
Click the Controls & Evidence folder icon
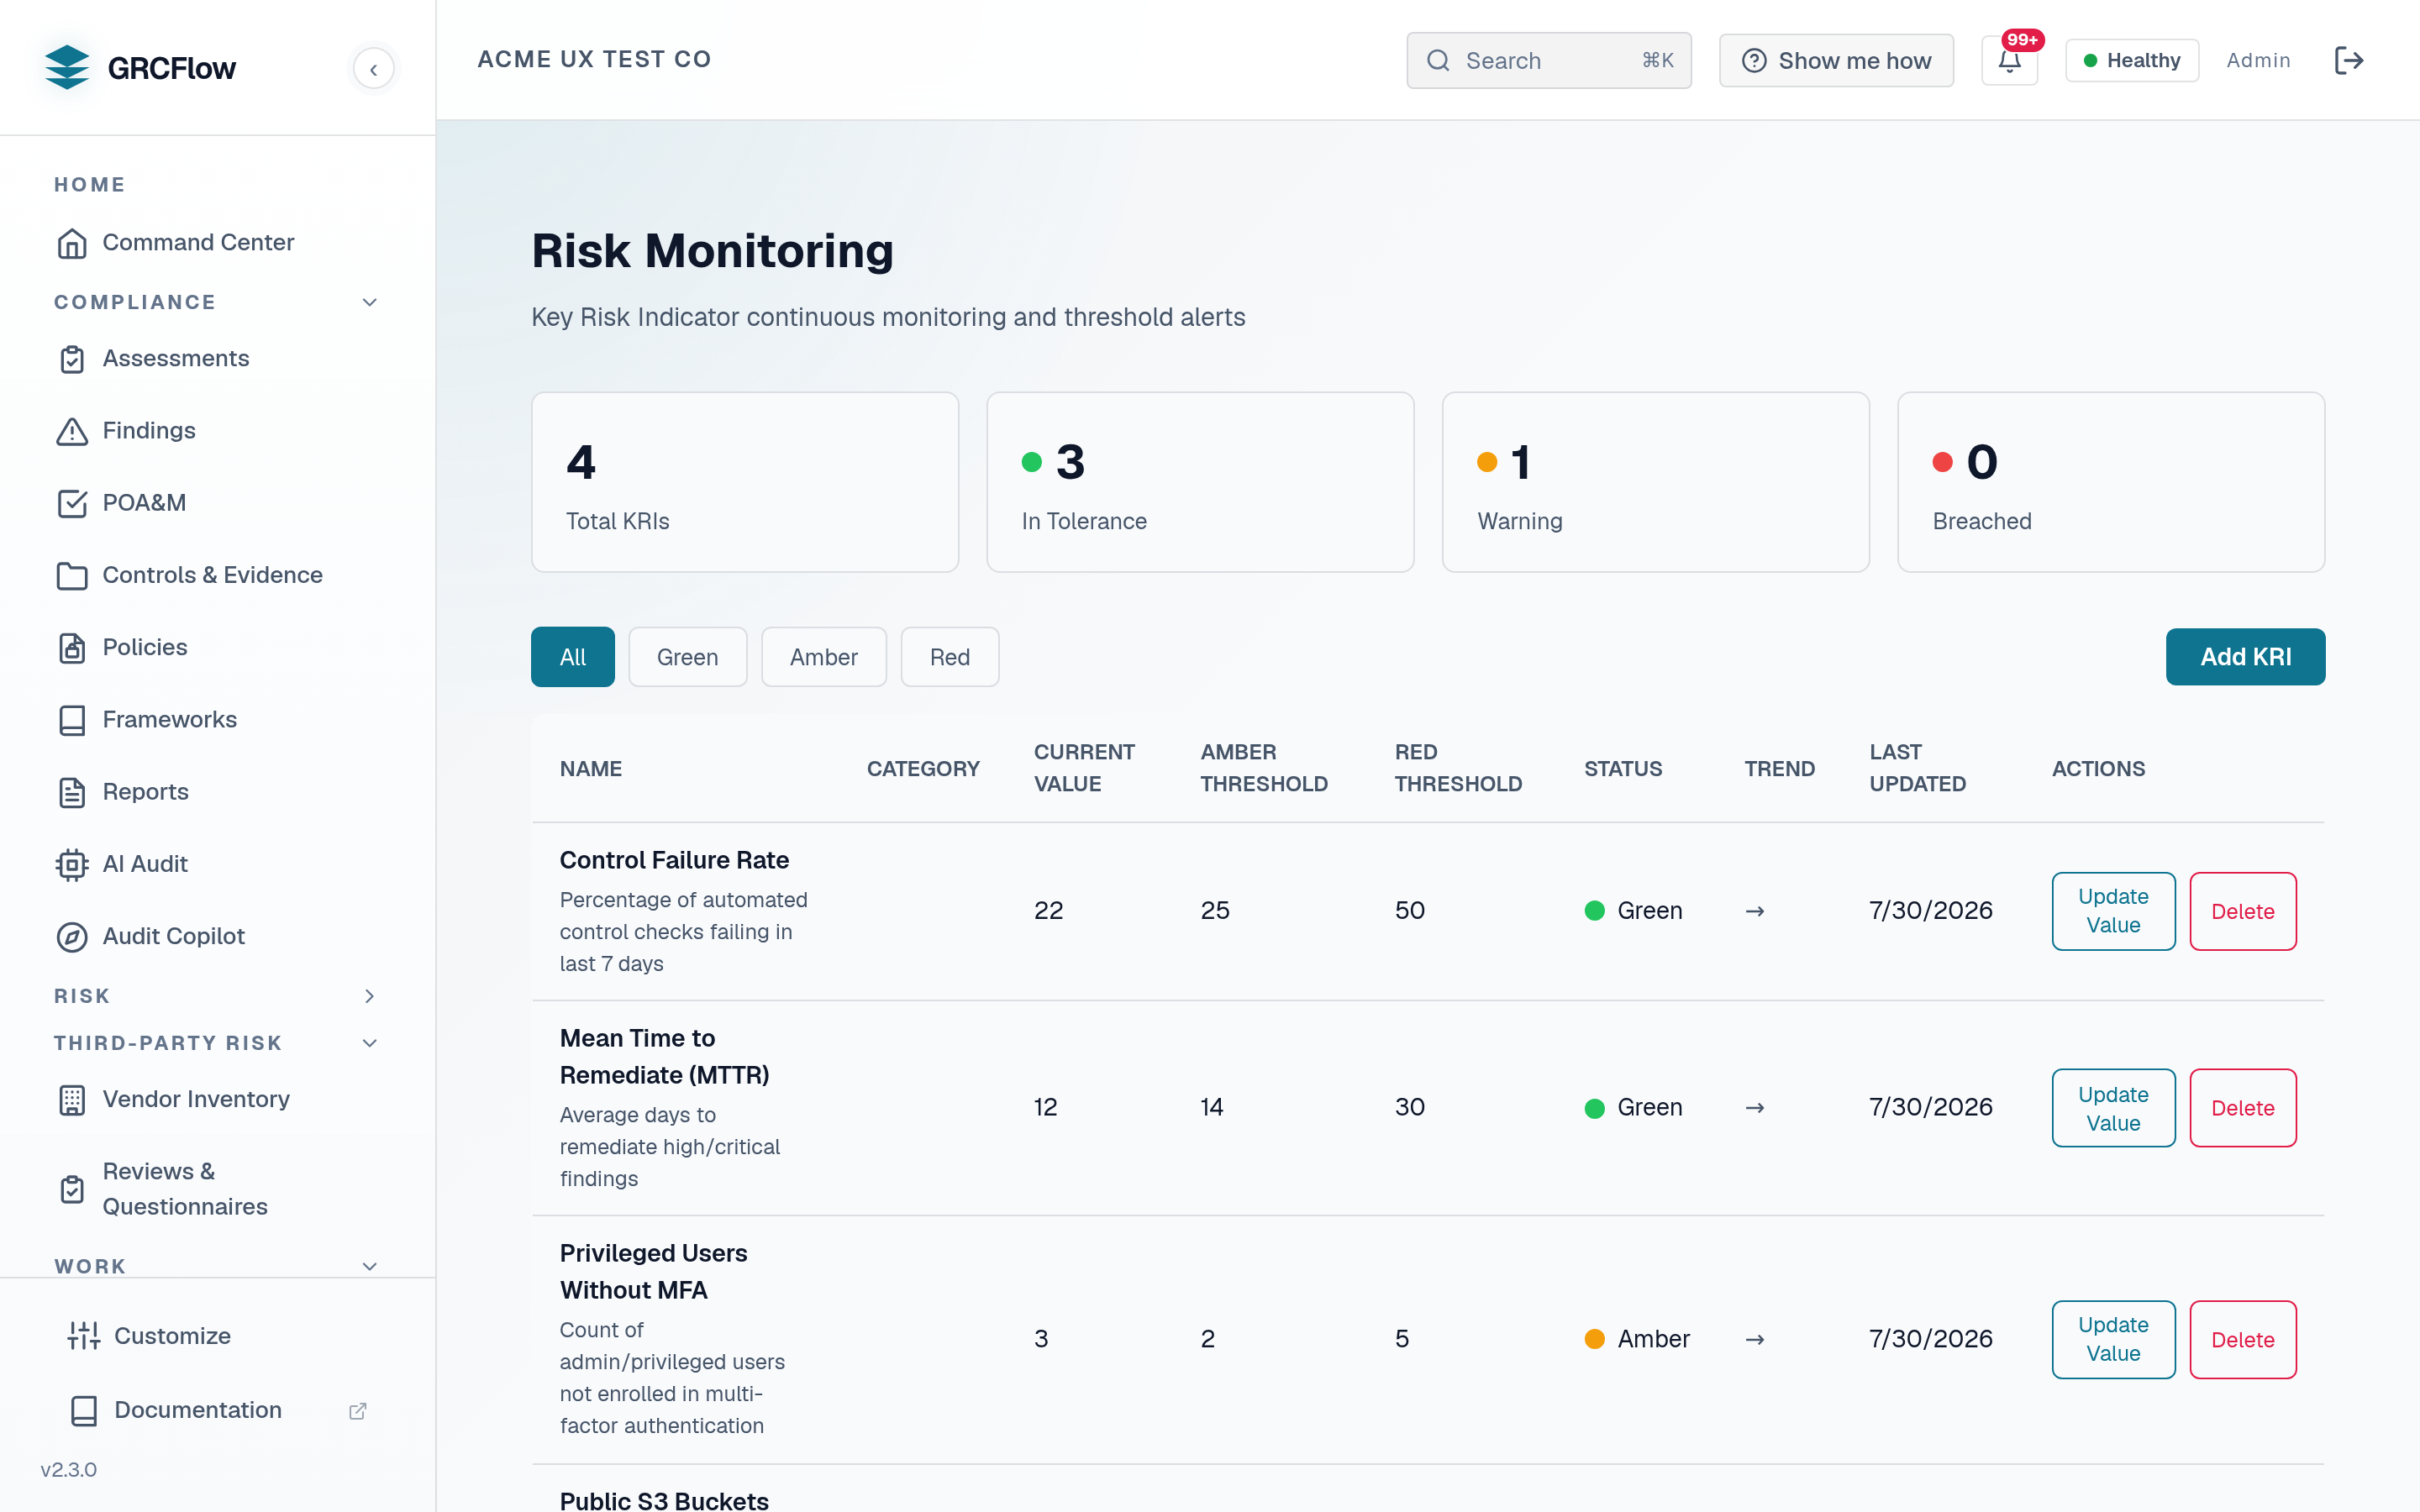point(72,575)
